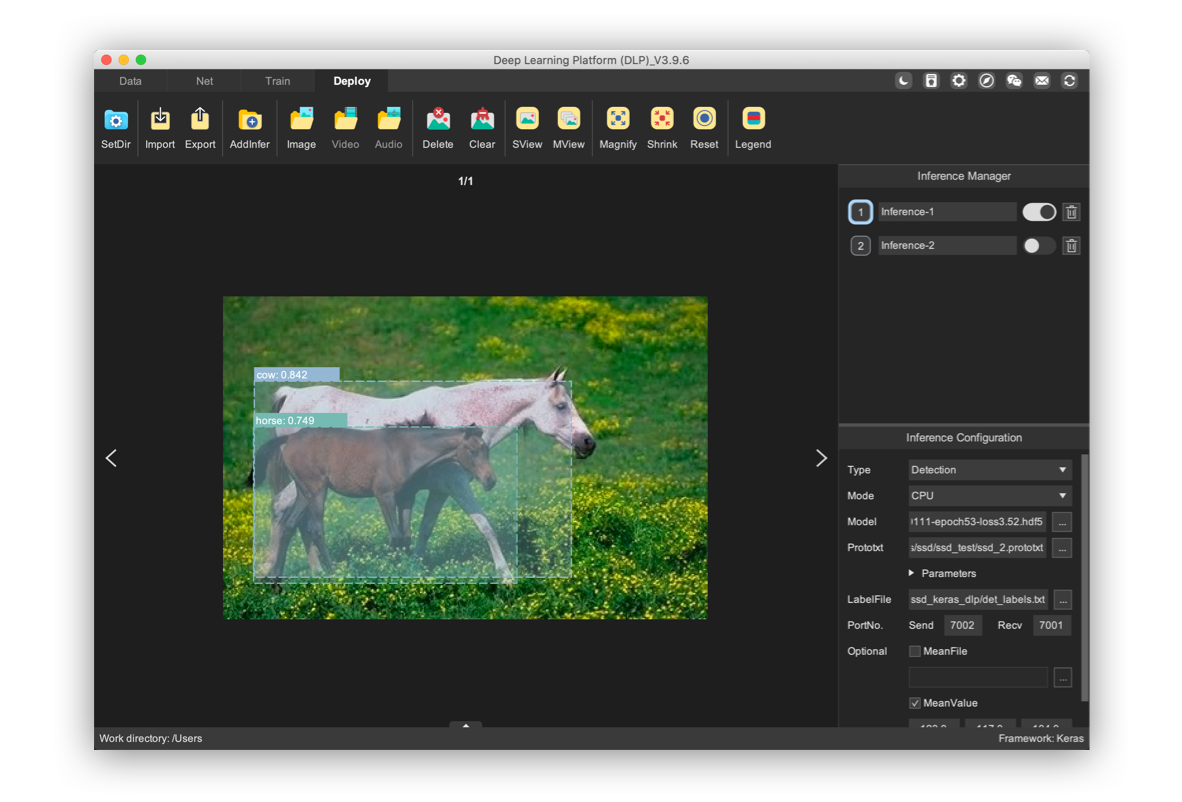Switch to SView single view mode
This screenshot has height=802, width=1182.
[x=527, y=120]
